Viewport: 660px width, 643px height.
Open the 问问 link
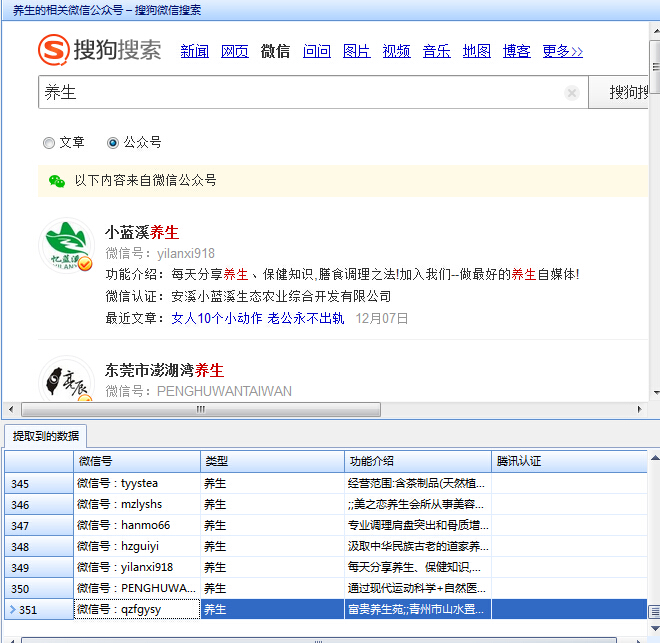point(317,51)
